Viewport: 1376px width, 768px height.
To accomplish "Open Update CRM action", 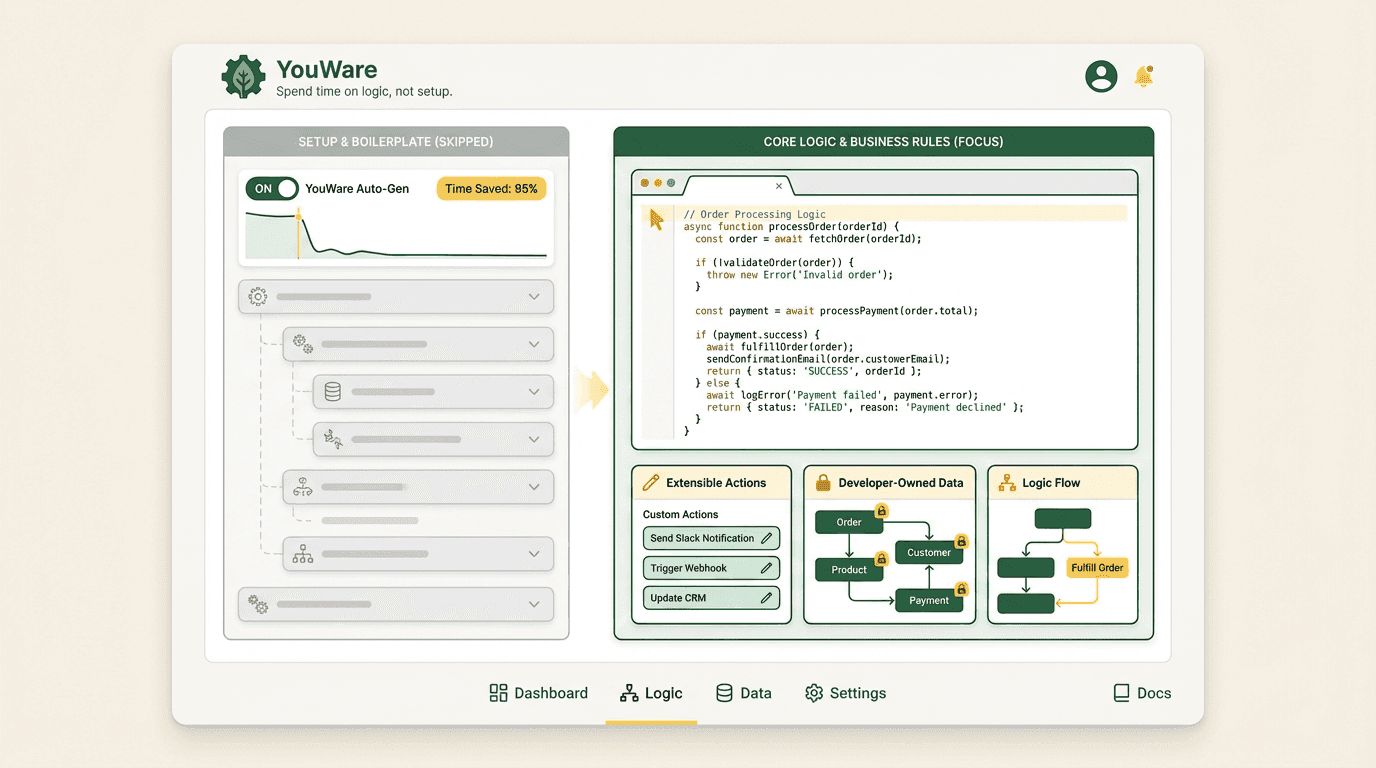I will [711, 598].
